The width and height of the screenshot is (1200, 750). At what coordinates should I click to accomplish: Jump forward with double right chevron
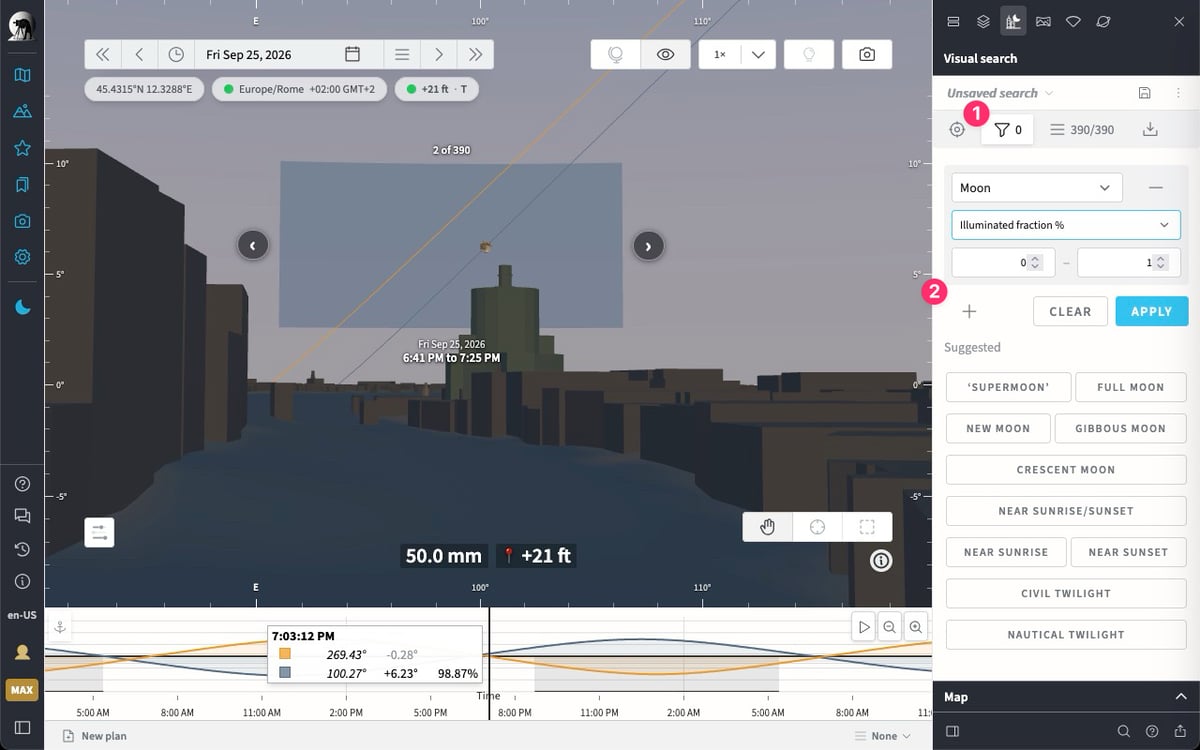pyautogui.click(x=475, y=55)
